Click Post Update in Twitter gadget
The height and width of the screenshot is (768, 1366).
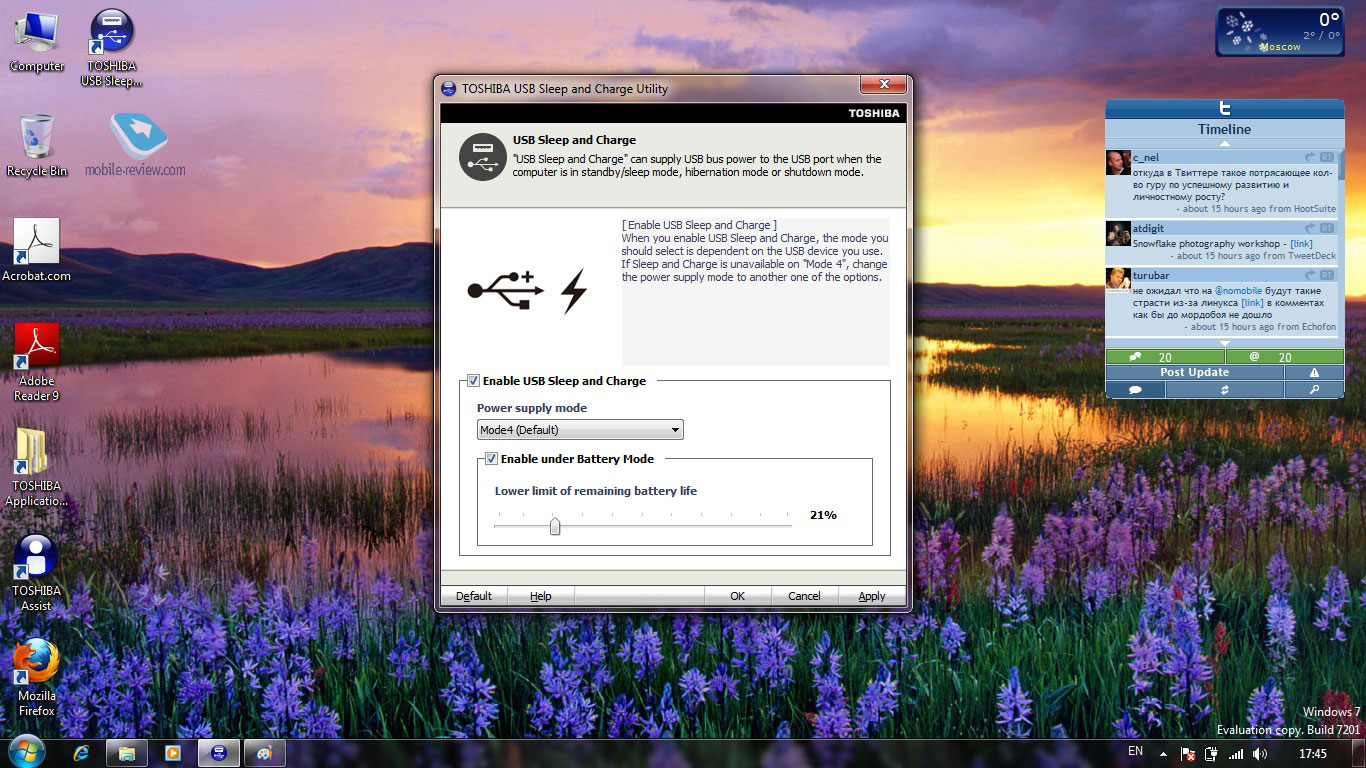(x=1195, y=372)
